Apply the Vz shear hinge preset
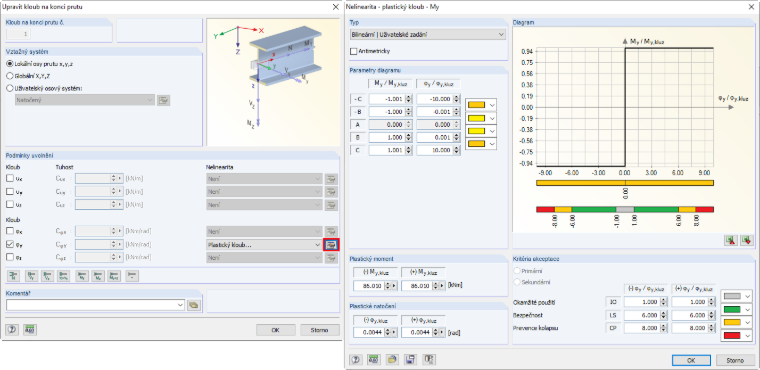The image size is (760, 370). (x=48, y=276)
